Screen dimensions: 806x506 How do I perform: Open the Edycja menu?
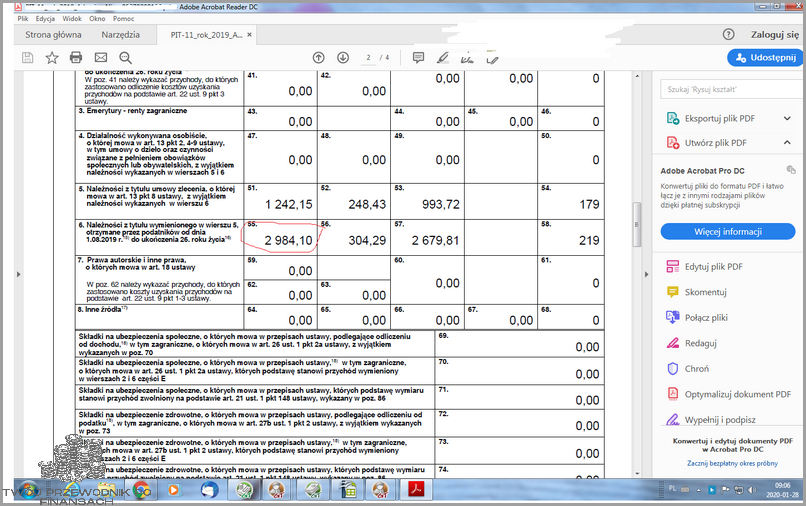pyautogui.click(x=45, y=19)
